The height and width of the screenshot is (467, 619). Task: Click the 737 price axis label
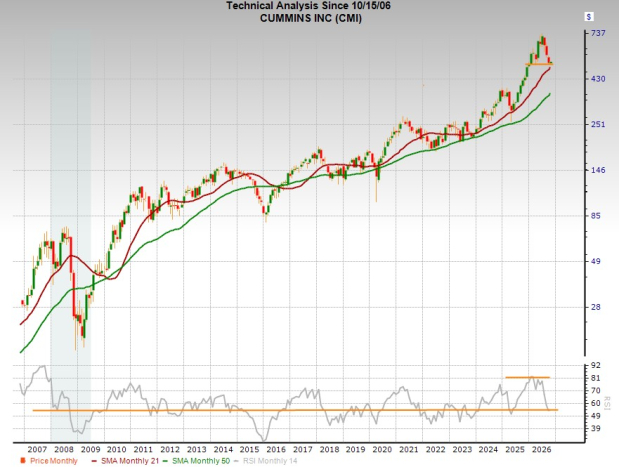tap(598, 33)
